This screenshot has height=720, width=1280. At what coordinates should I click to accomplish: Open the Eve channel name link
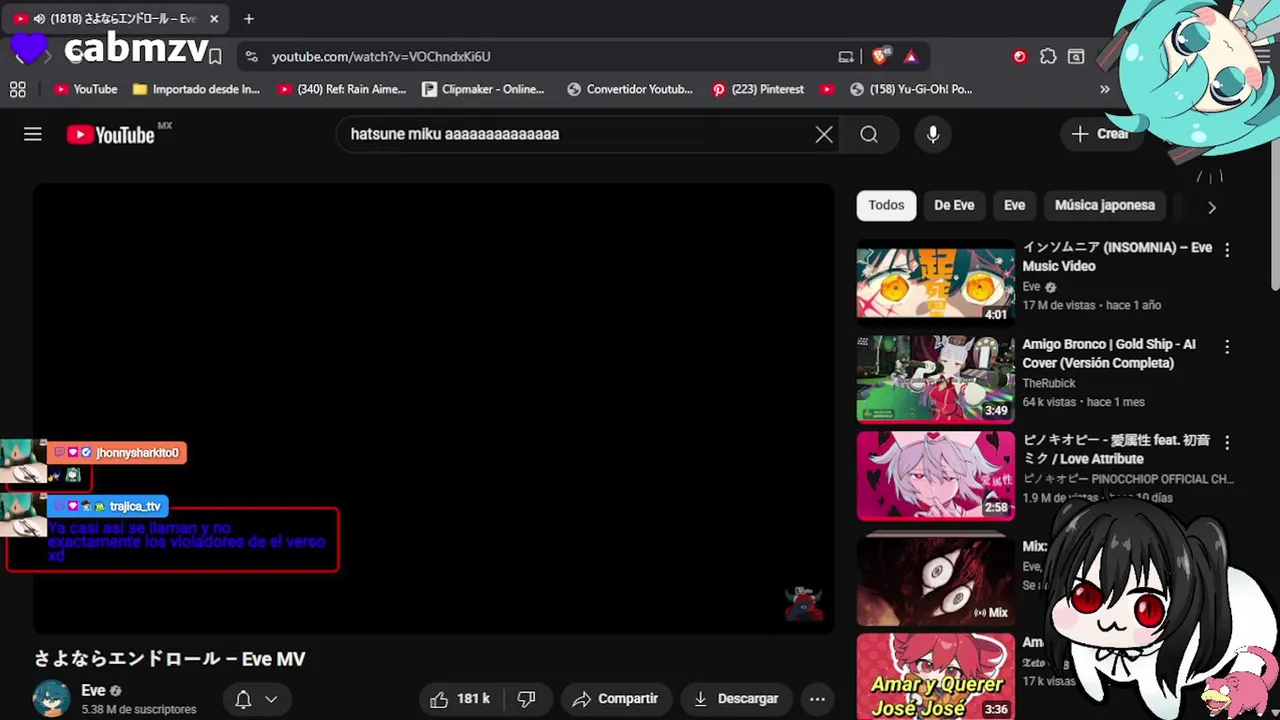(x=93, y=690)
